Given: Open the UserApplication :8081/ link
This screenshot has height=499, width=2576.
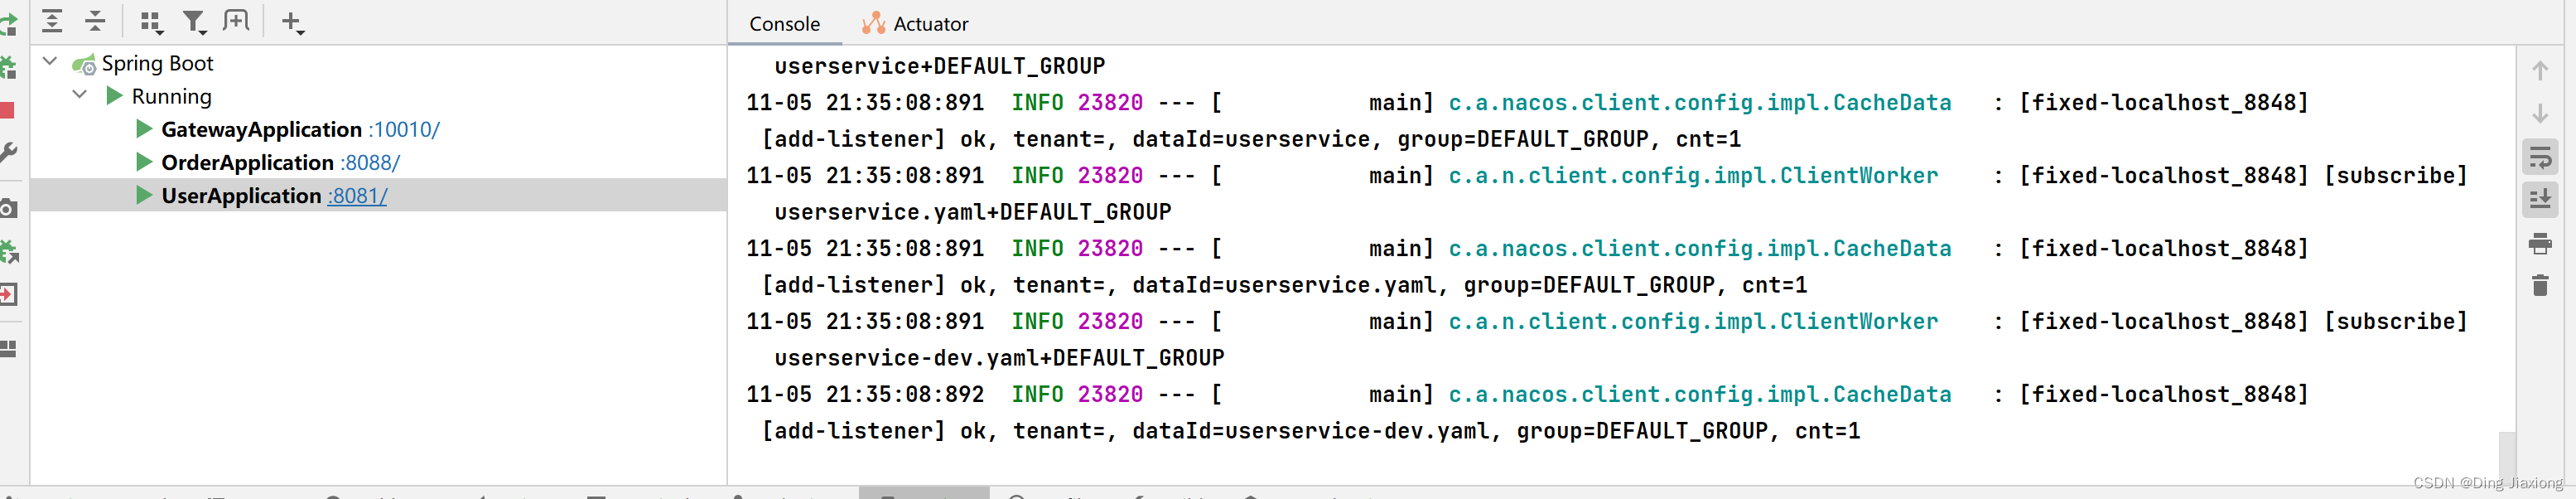Looking at the screenshot, I should coord(357,196).
